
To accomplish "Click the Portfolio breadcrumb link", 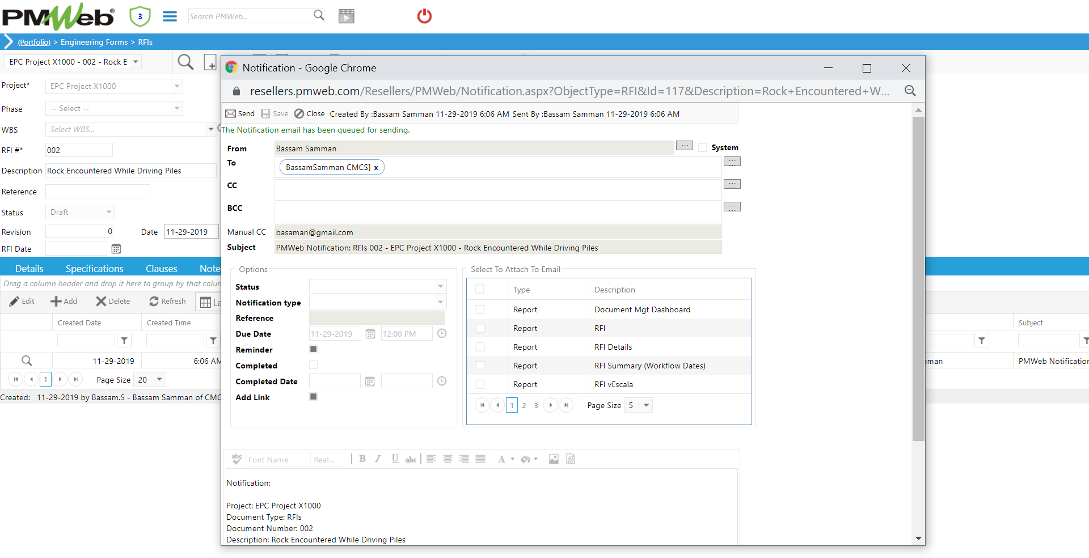I will 34,42.
